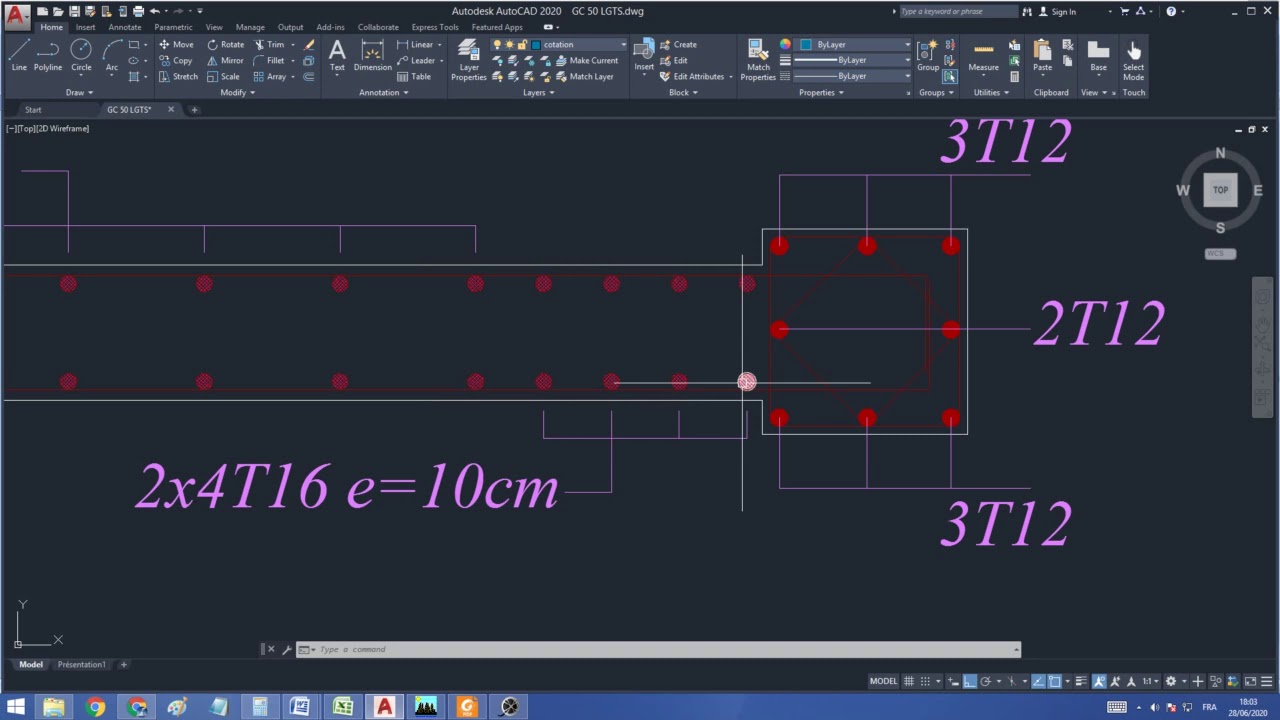
Task: Click the Group objects tool
Action: click(928, 56)
